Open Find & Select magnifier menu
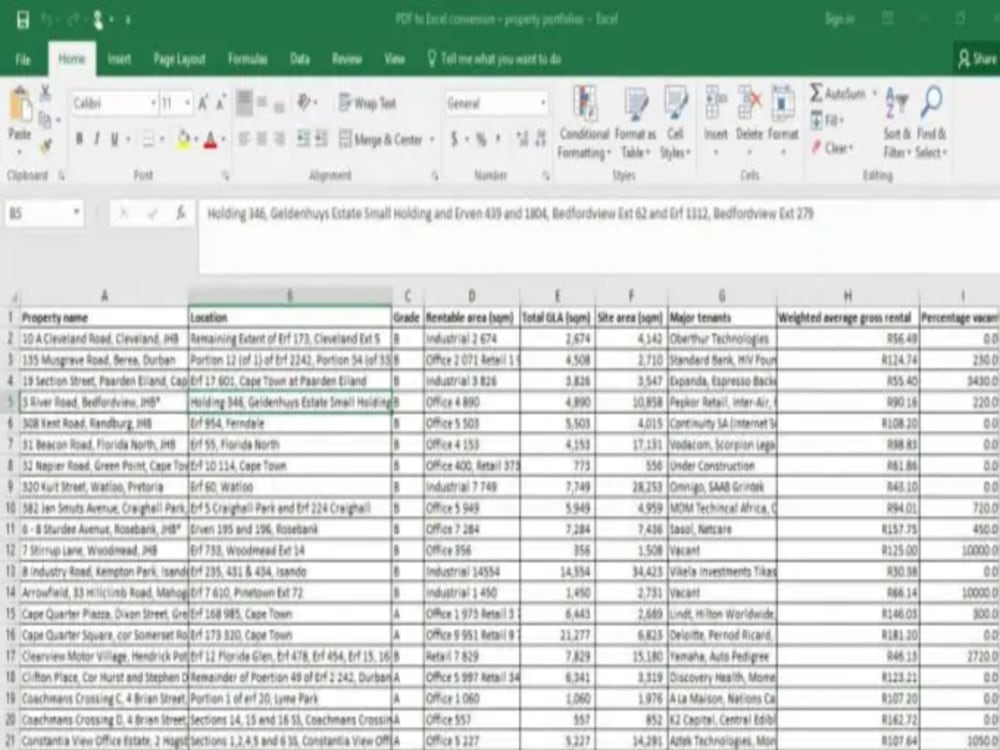This screenshot has height=750, width=1000. (932, 122)
